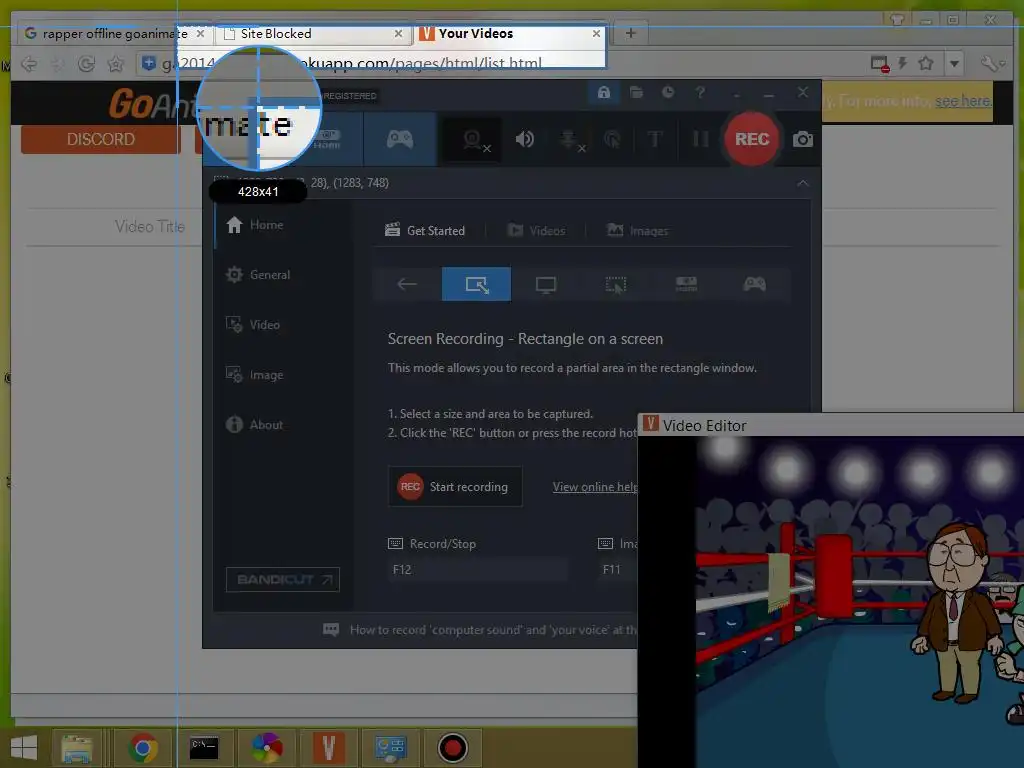Viewport: 1024px width, 768px height.
Task: Bookmark page with star in right browser toolbar
Action: click(925, 63)
